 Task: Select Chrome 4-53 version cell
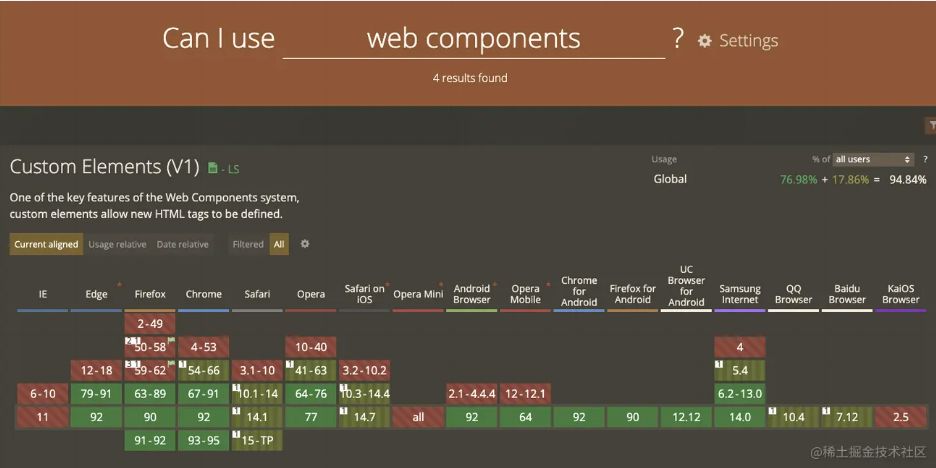(204, 347)
